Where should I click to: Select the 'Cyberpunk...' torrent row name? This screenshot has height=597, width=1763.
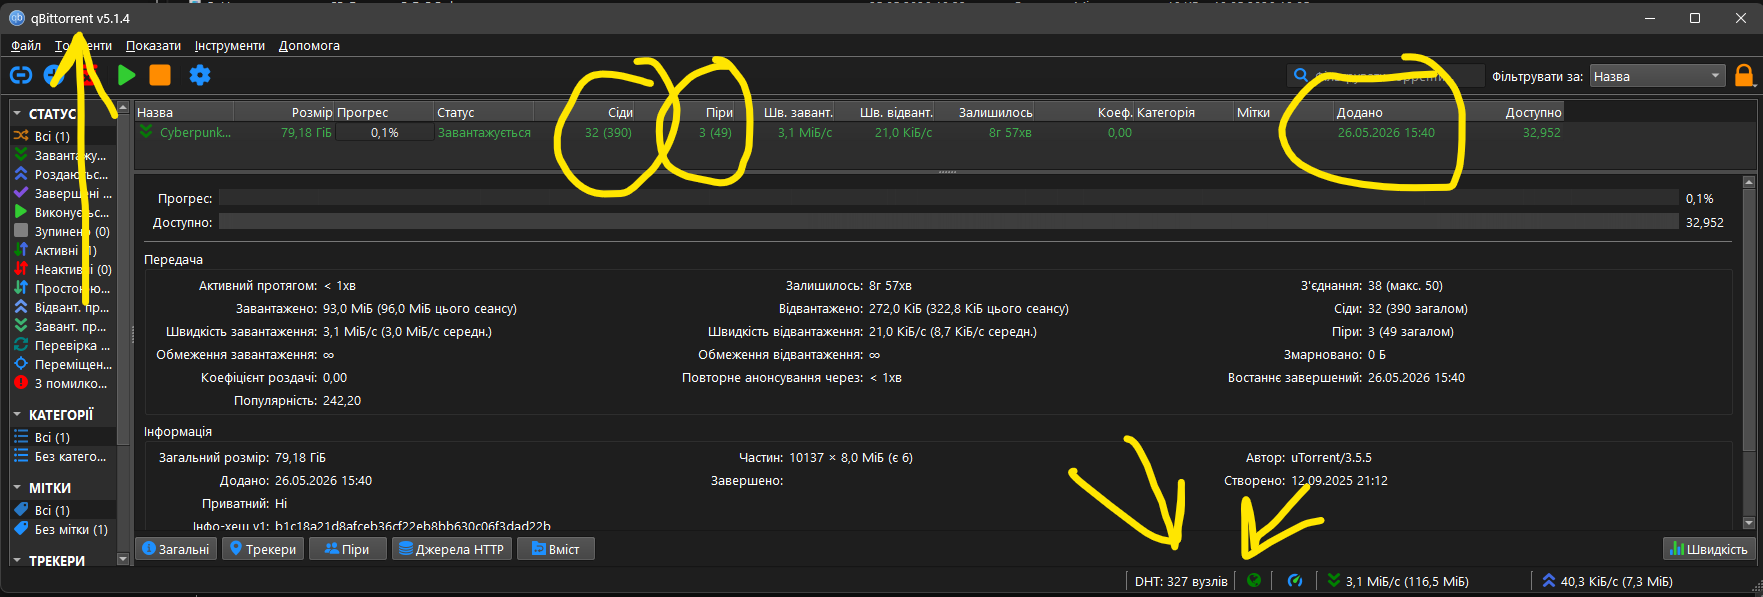point(195,132)
